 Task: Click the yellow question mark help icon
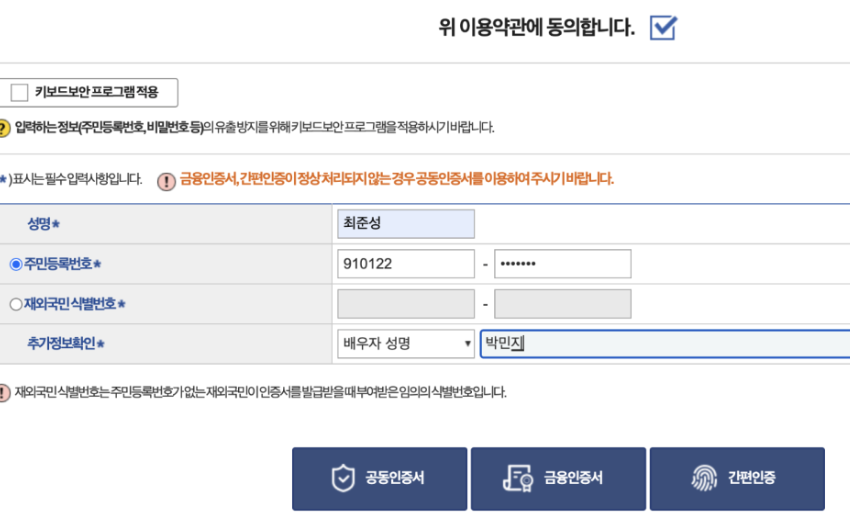[x=4, y=127]
